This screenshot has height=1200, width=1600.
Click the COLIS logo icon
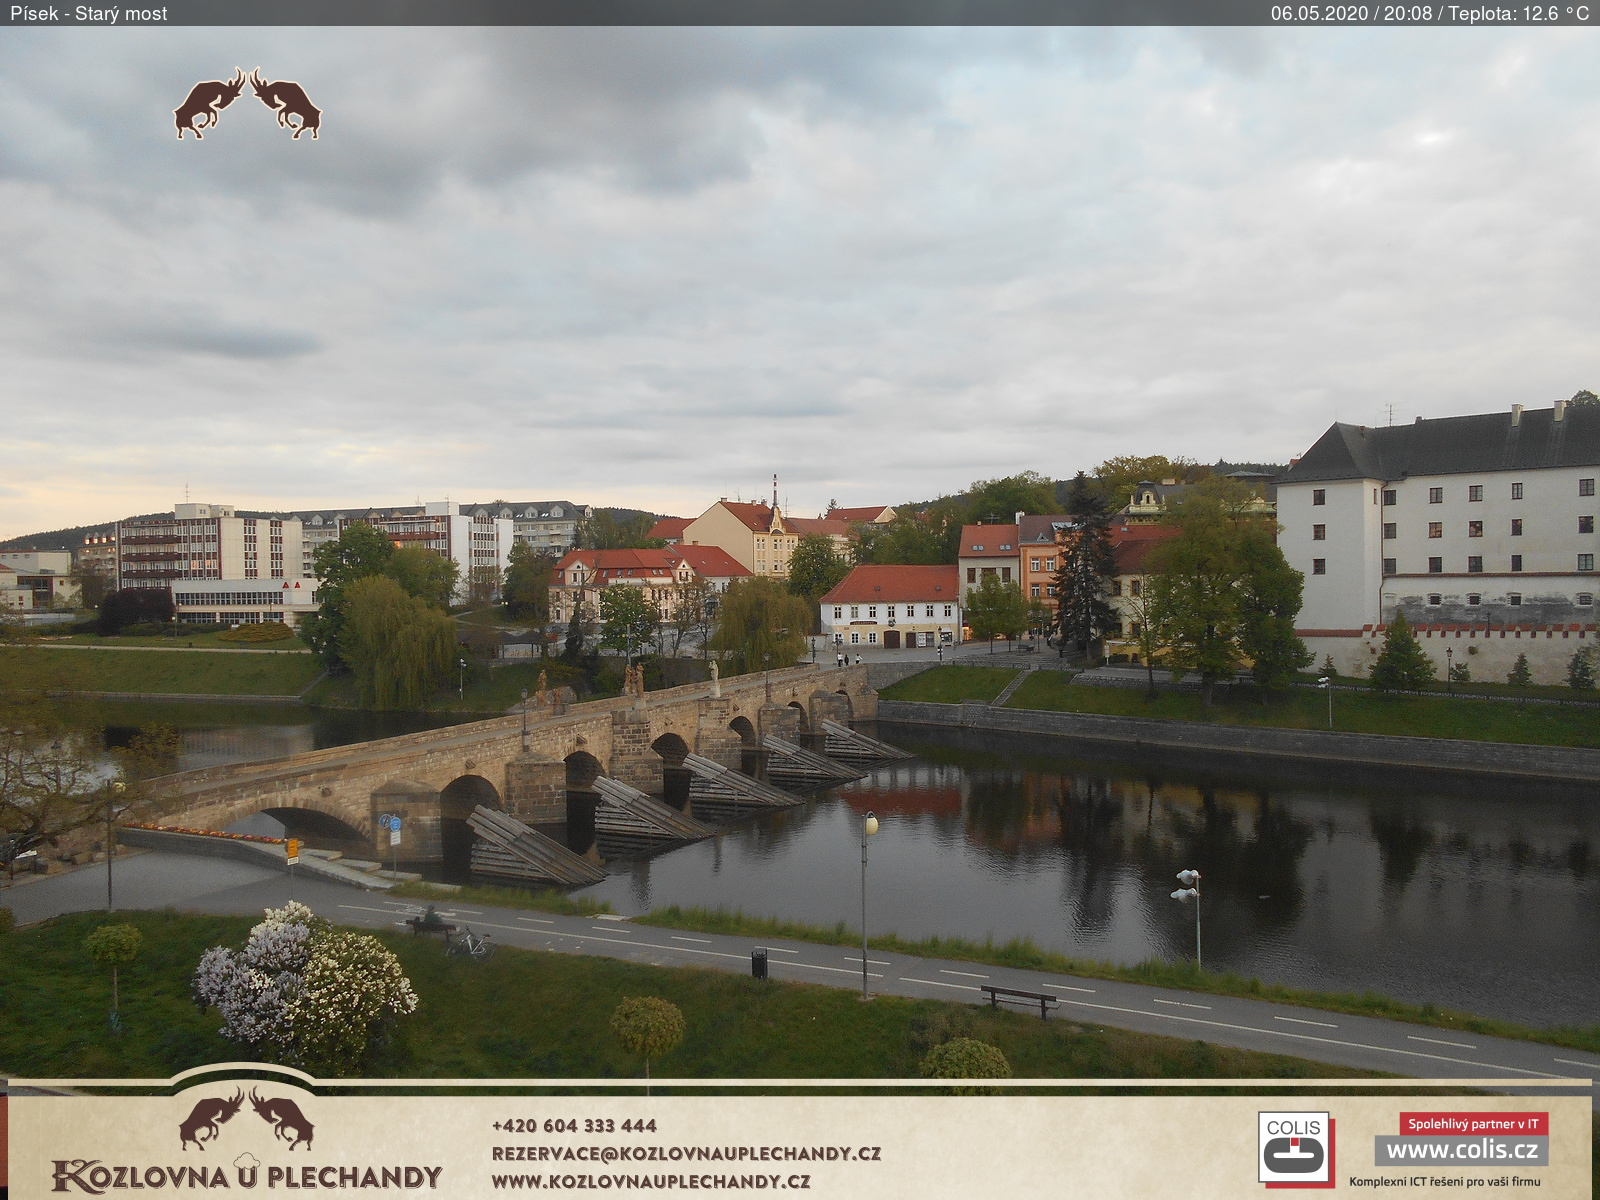pyautogui.click(x=1295, y=1148)
